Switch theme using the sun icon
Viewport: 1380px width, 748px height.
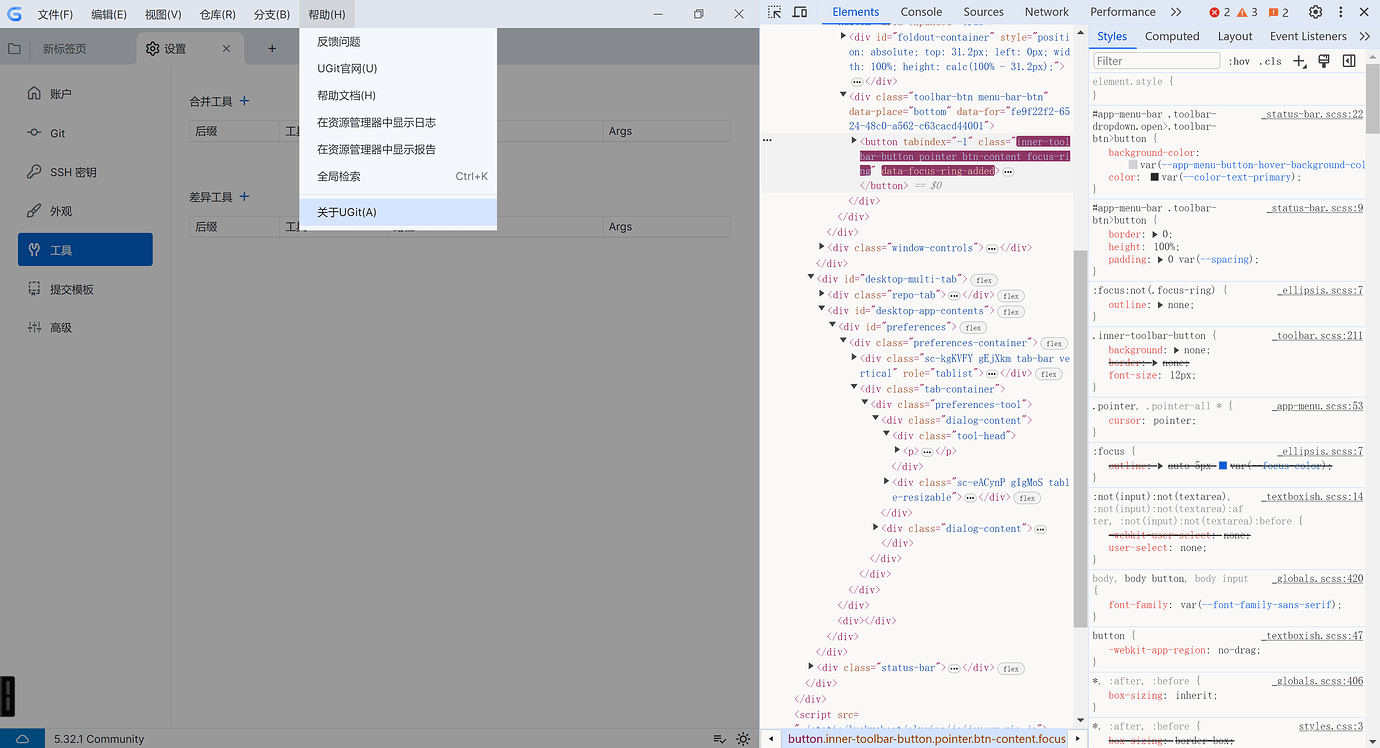point(743,739)
